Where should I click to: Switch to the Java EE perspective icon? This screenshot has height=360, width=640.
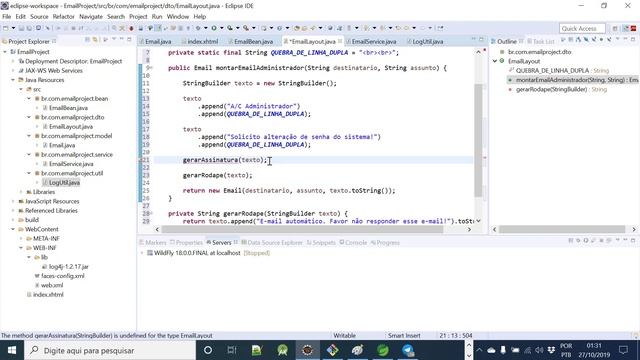coord(626,28)
